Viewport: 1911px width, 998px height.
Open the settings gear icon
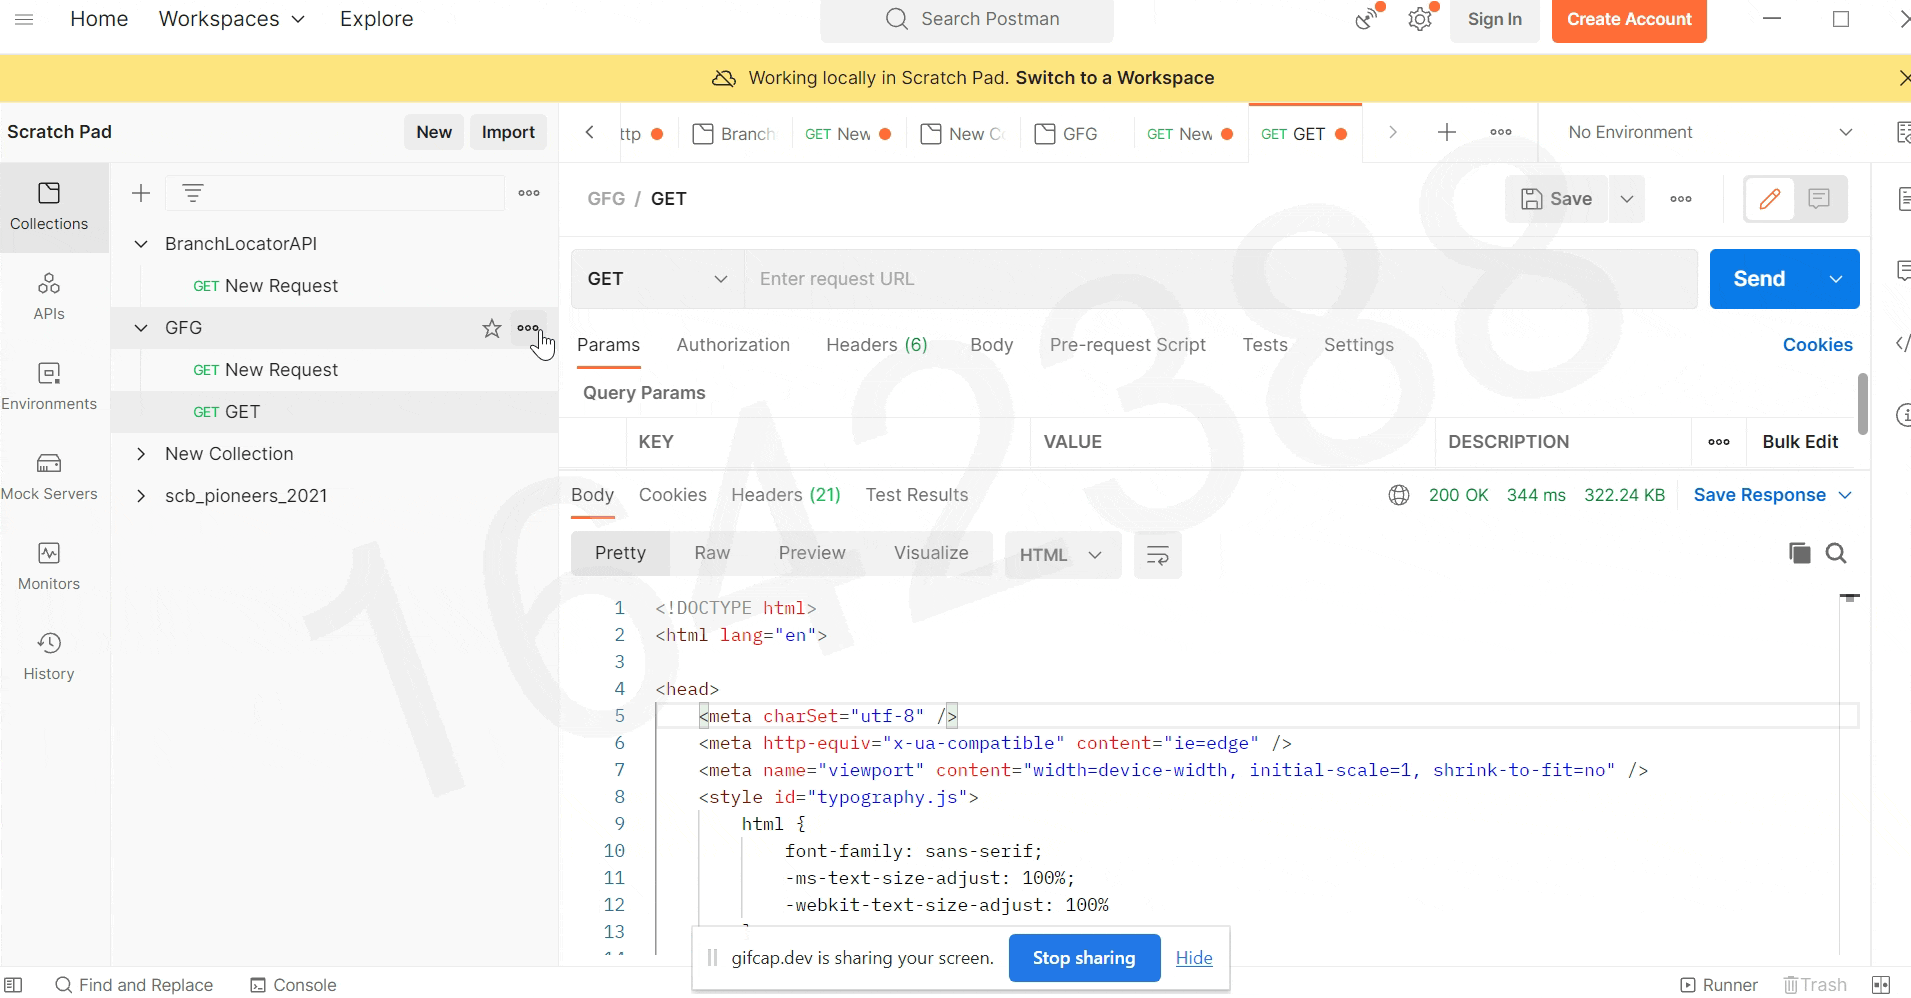1420,19
